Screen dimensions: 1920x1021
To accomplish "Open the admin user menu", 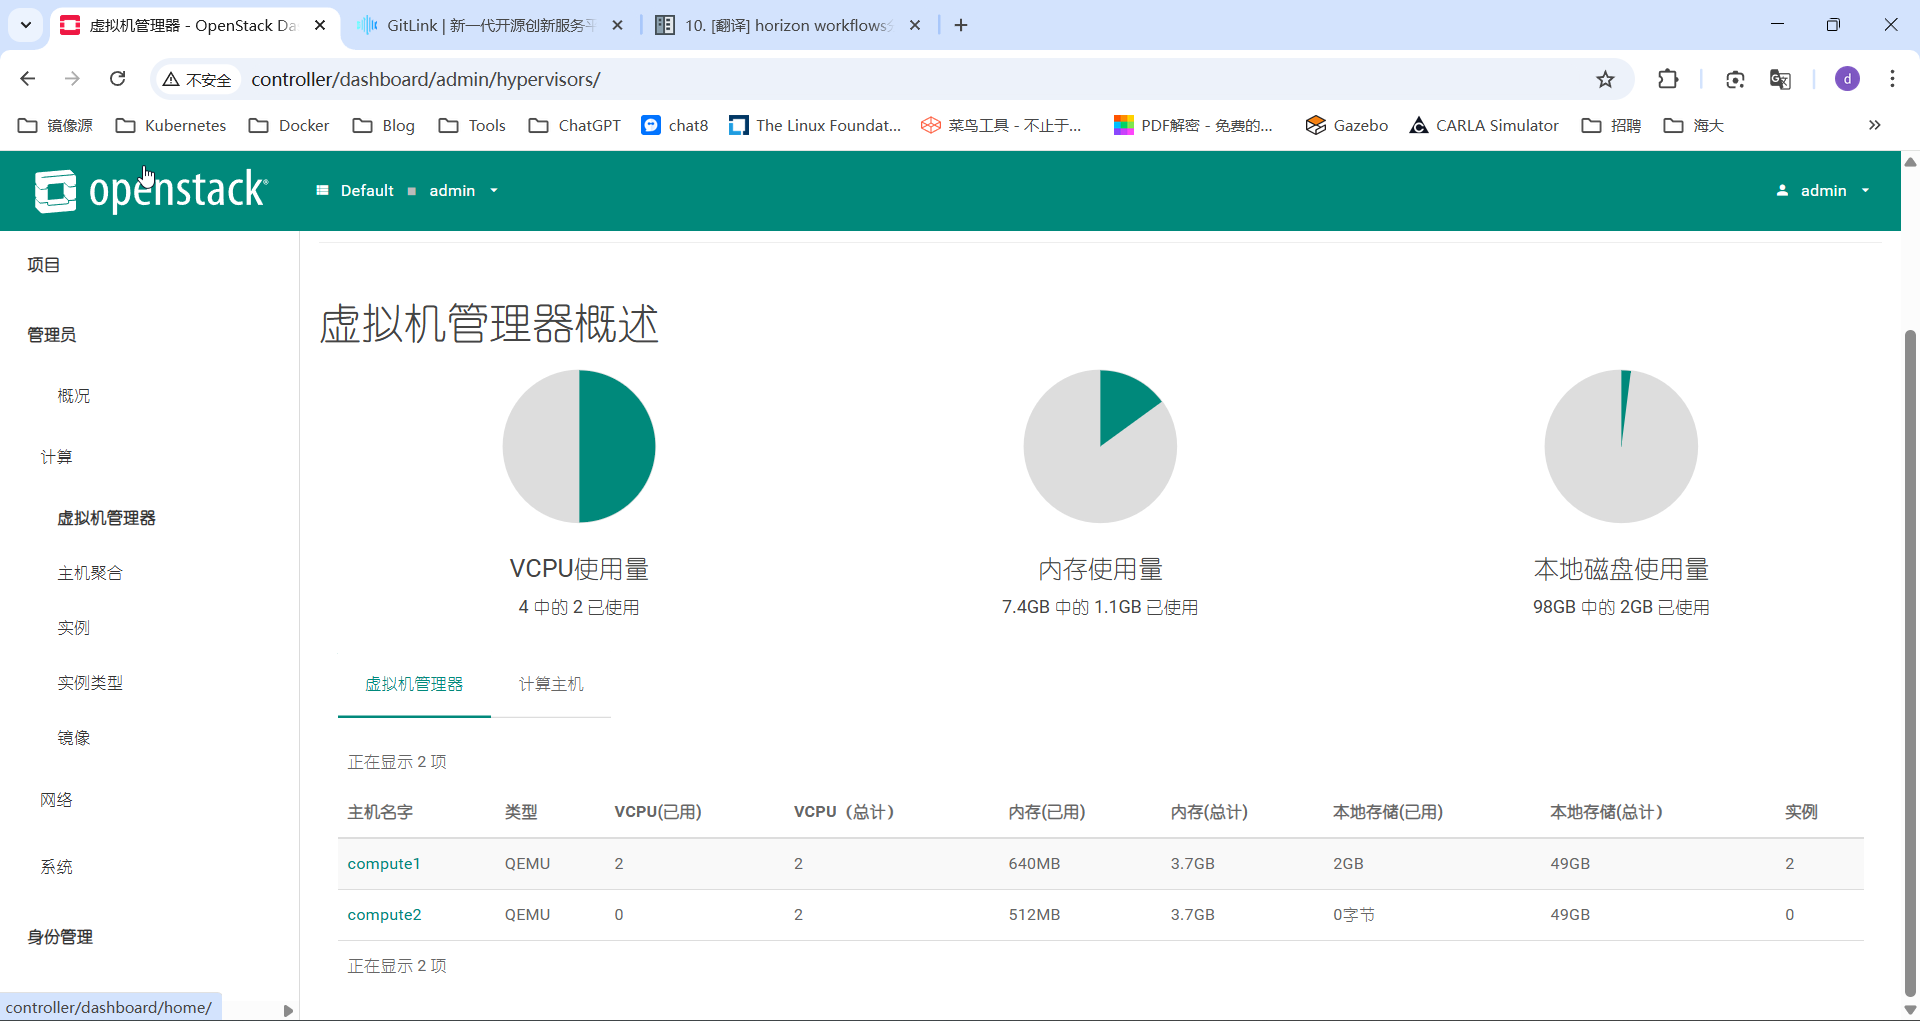I will [x=1823, y=190].
